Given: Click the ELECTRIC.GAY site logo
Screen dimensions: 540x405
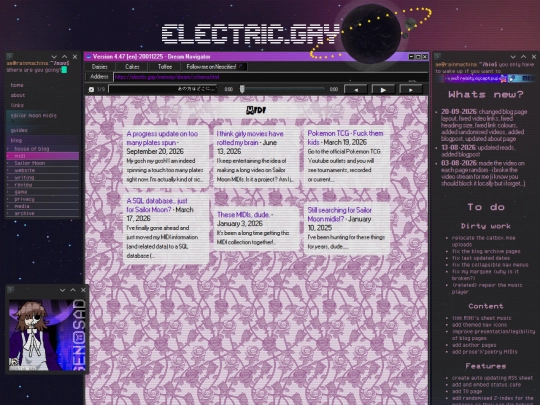Looking at the screenshot, I should [251, 34].
